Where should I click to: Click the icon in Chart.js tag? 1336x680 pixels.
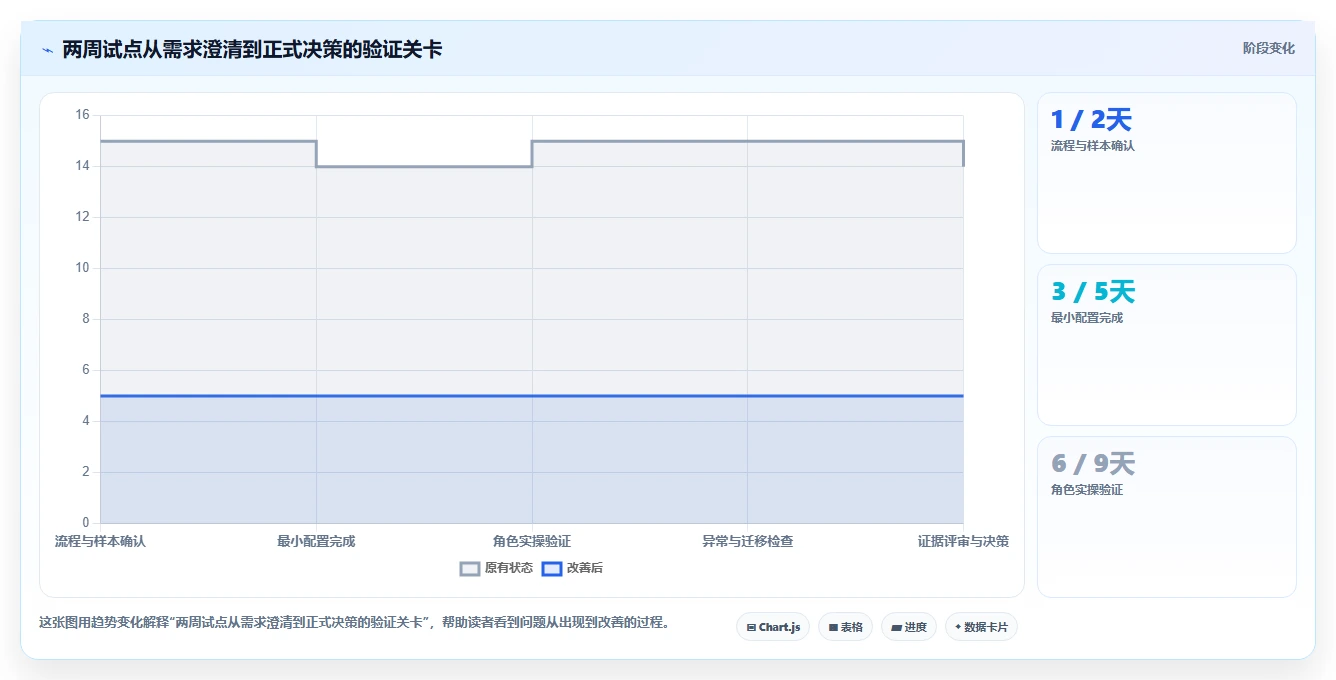pos(751,628)
